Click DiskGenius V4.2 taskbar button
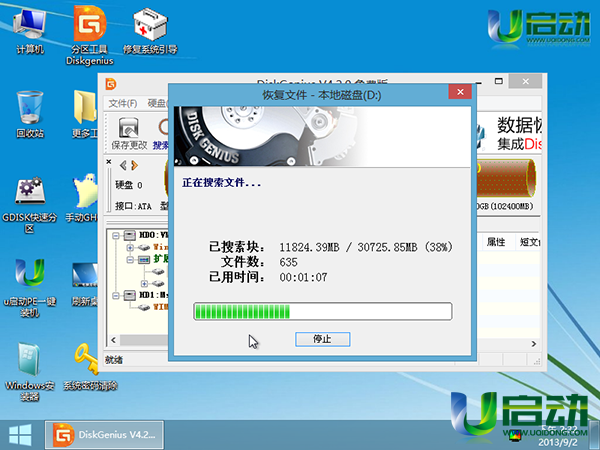The width and height of the screenshot is (600, 450). [104, 435]
